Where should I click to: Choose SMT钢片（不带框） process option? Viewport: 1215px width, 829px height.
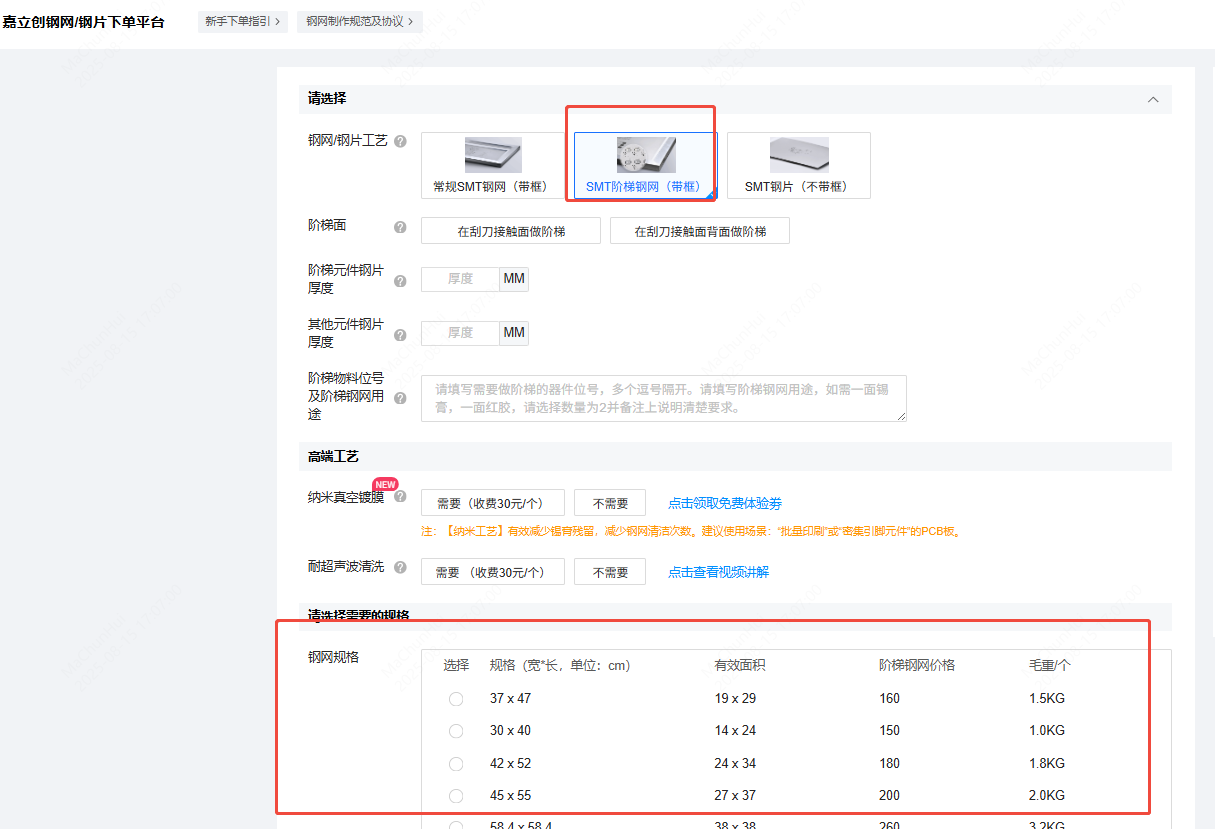coord(798,166)
